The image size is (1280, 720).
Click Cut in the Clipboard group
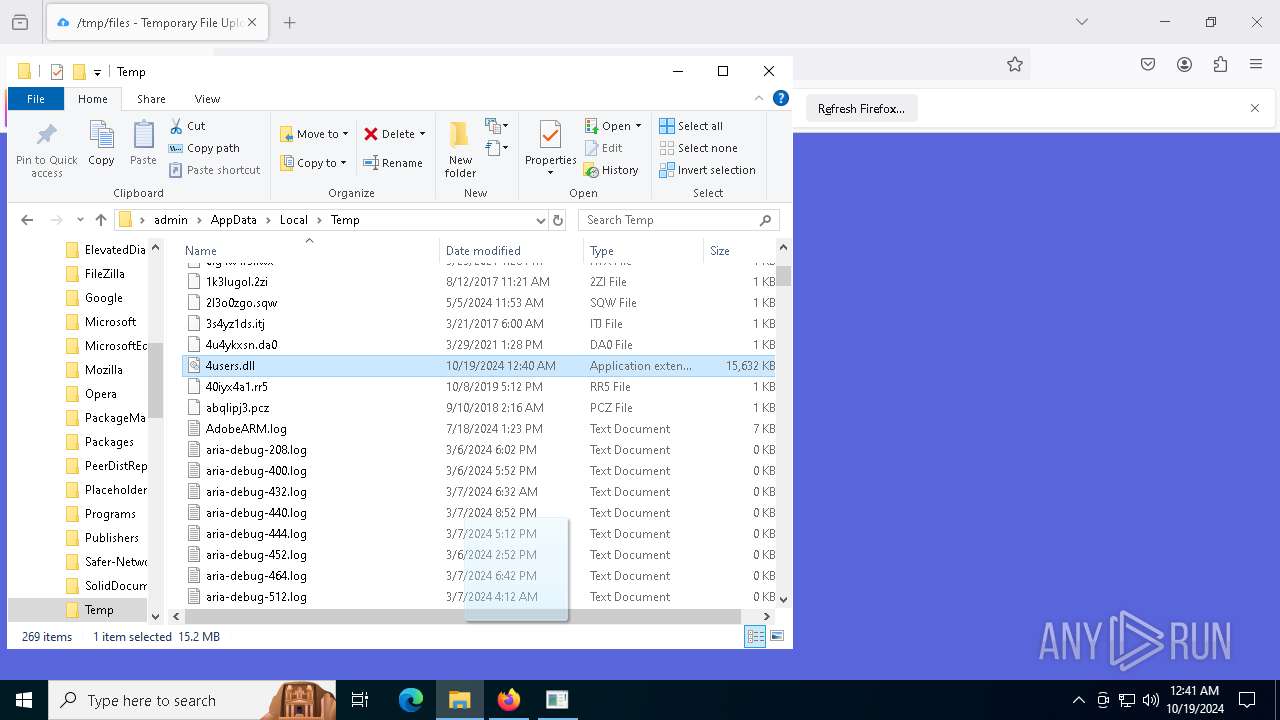click(187, 126)
